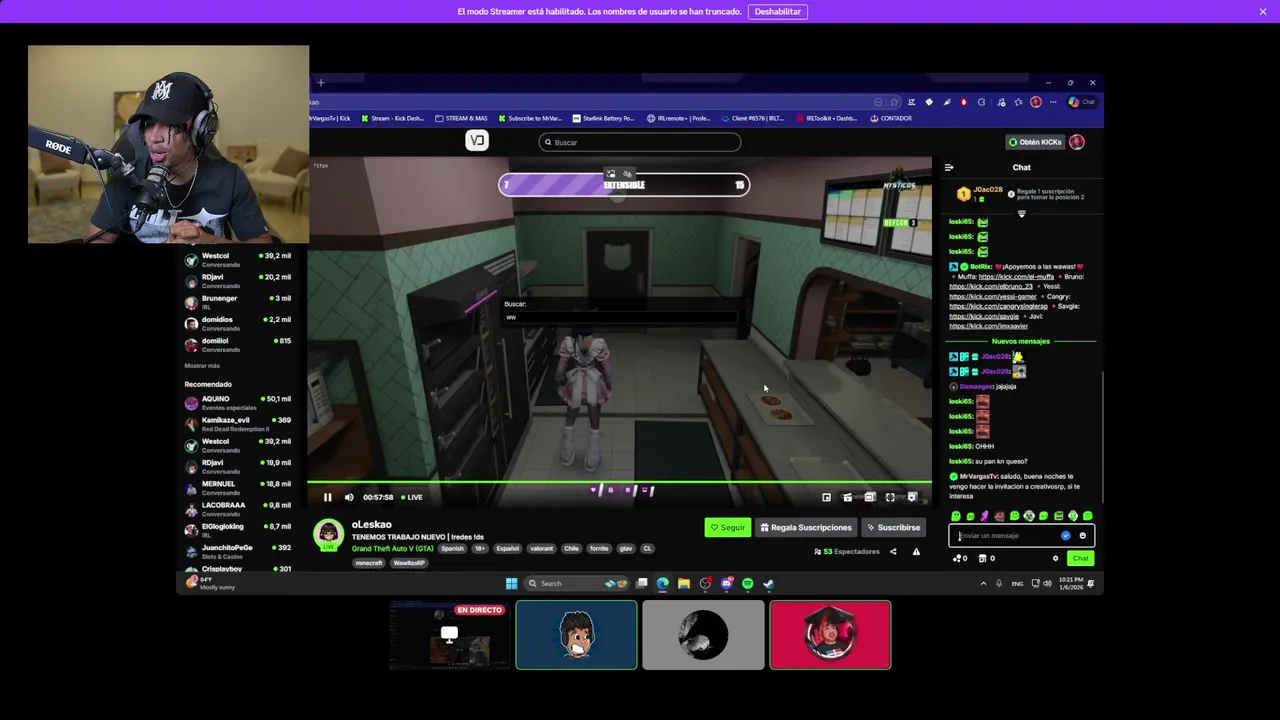Click the Obtén KICKs button
Viewport: 1280px width, 720px height.
point(1035,142)
